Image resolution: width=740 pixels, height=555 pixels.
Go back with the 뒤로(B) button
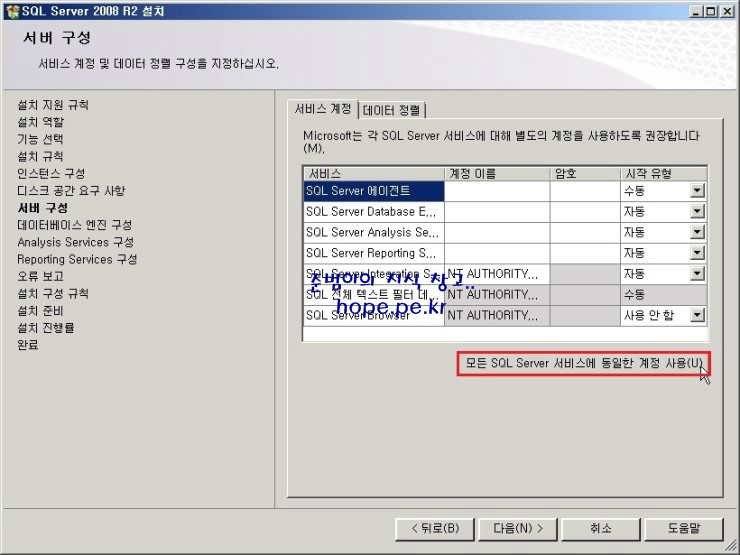tap(435, 529)
